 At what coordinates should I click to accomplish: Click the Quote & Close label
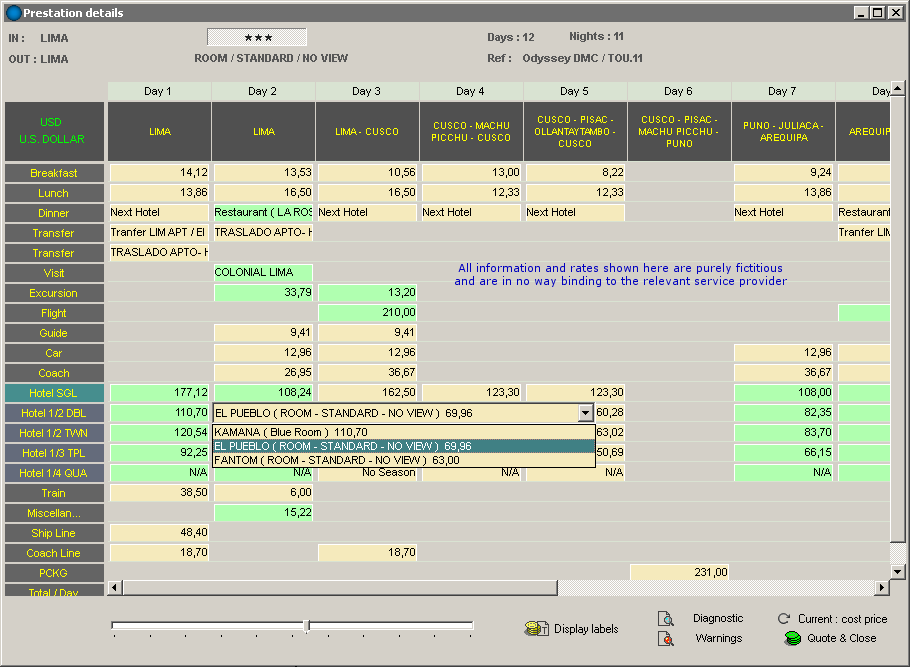(x=841, y=638)
